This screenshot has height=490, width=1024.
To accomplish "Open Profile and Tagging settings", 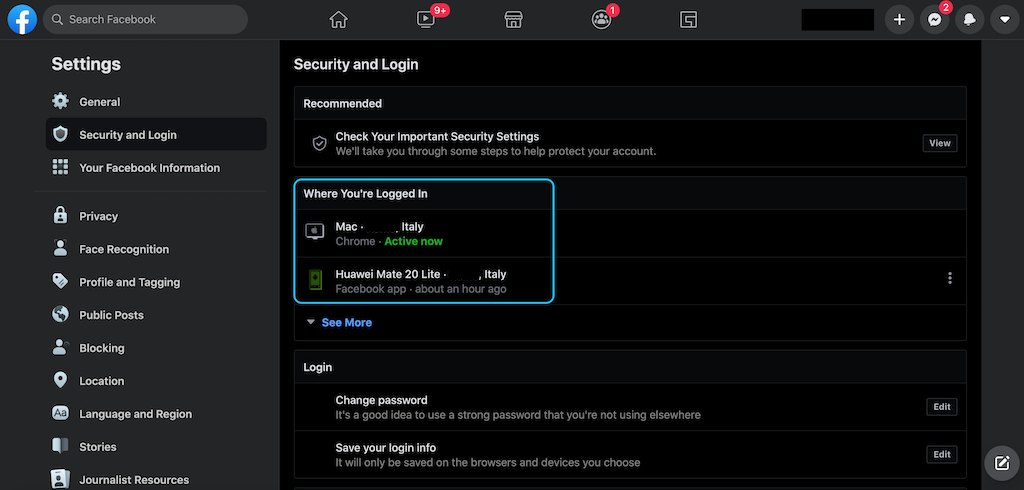I will tap(156, 282).
